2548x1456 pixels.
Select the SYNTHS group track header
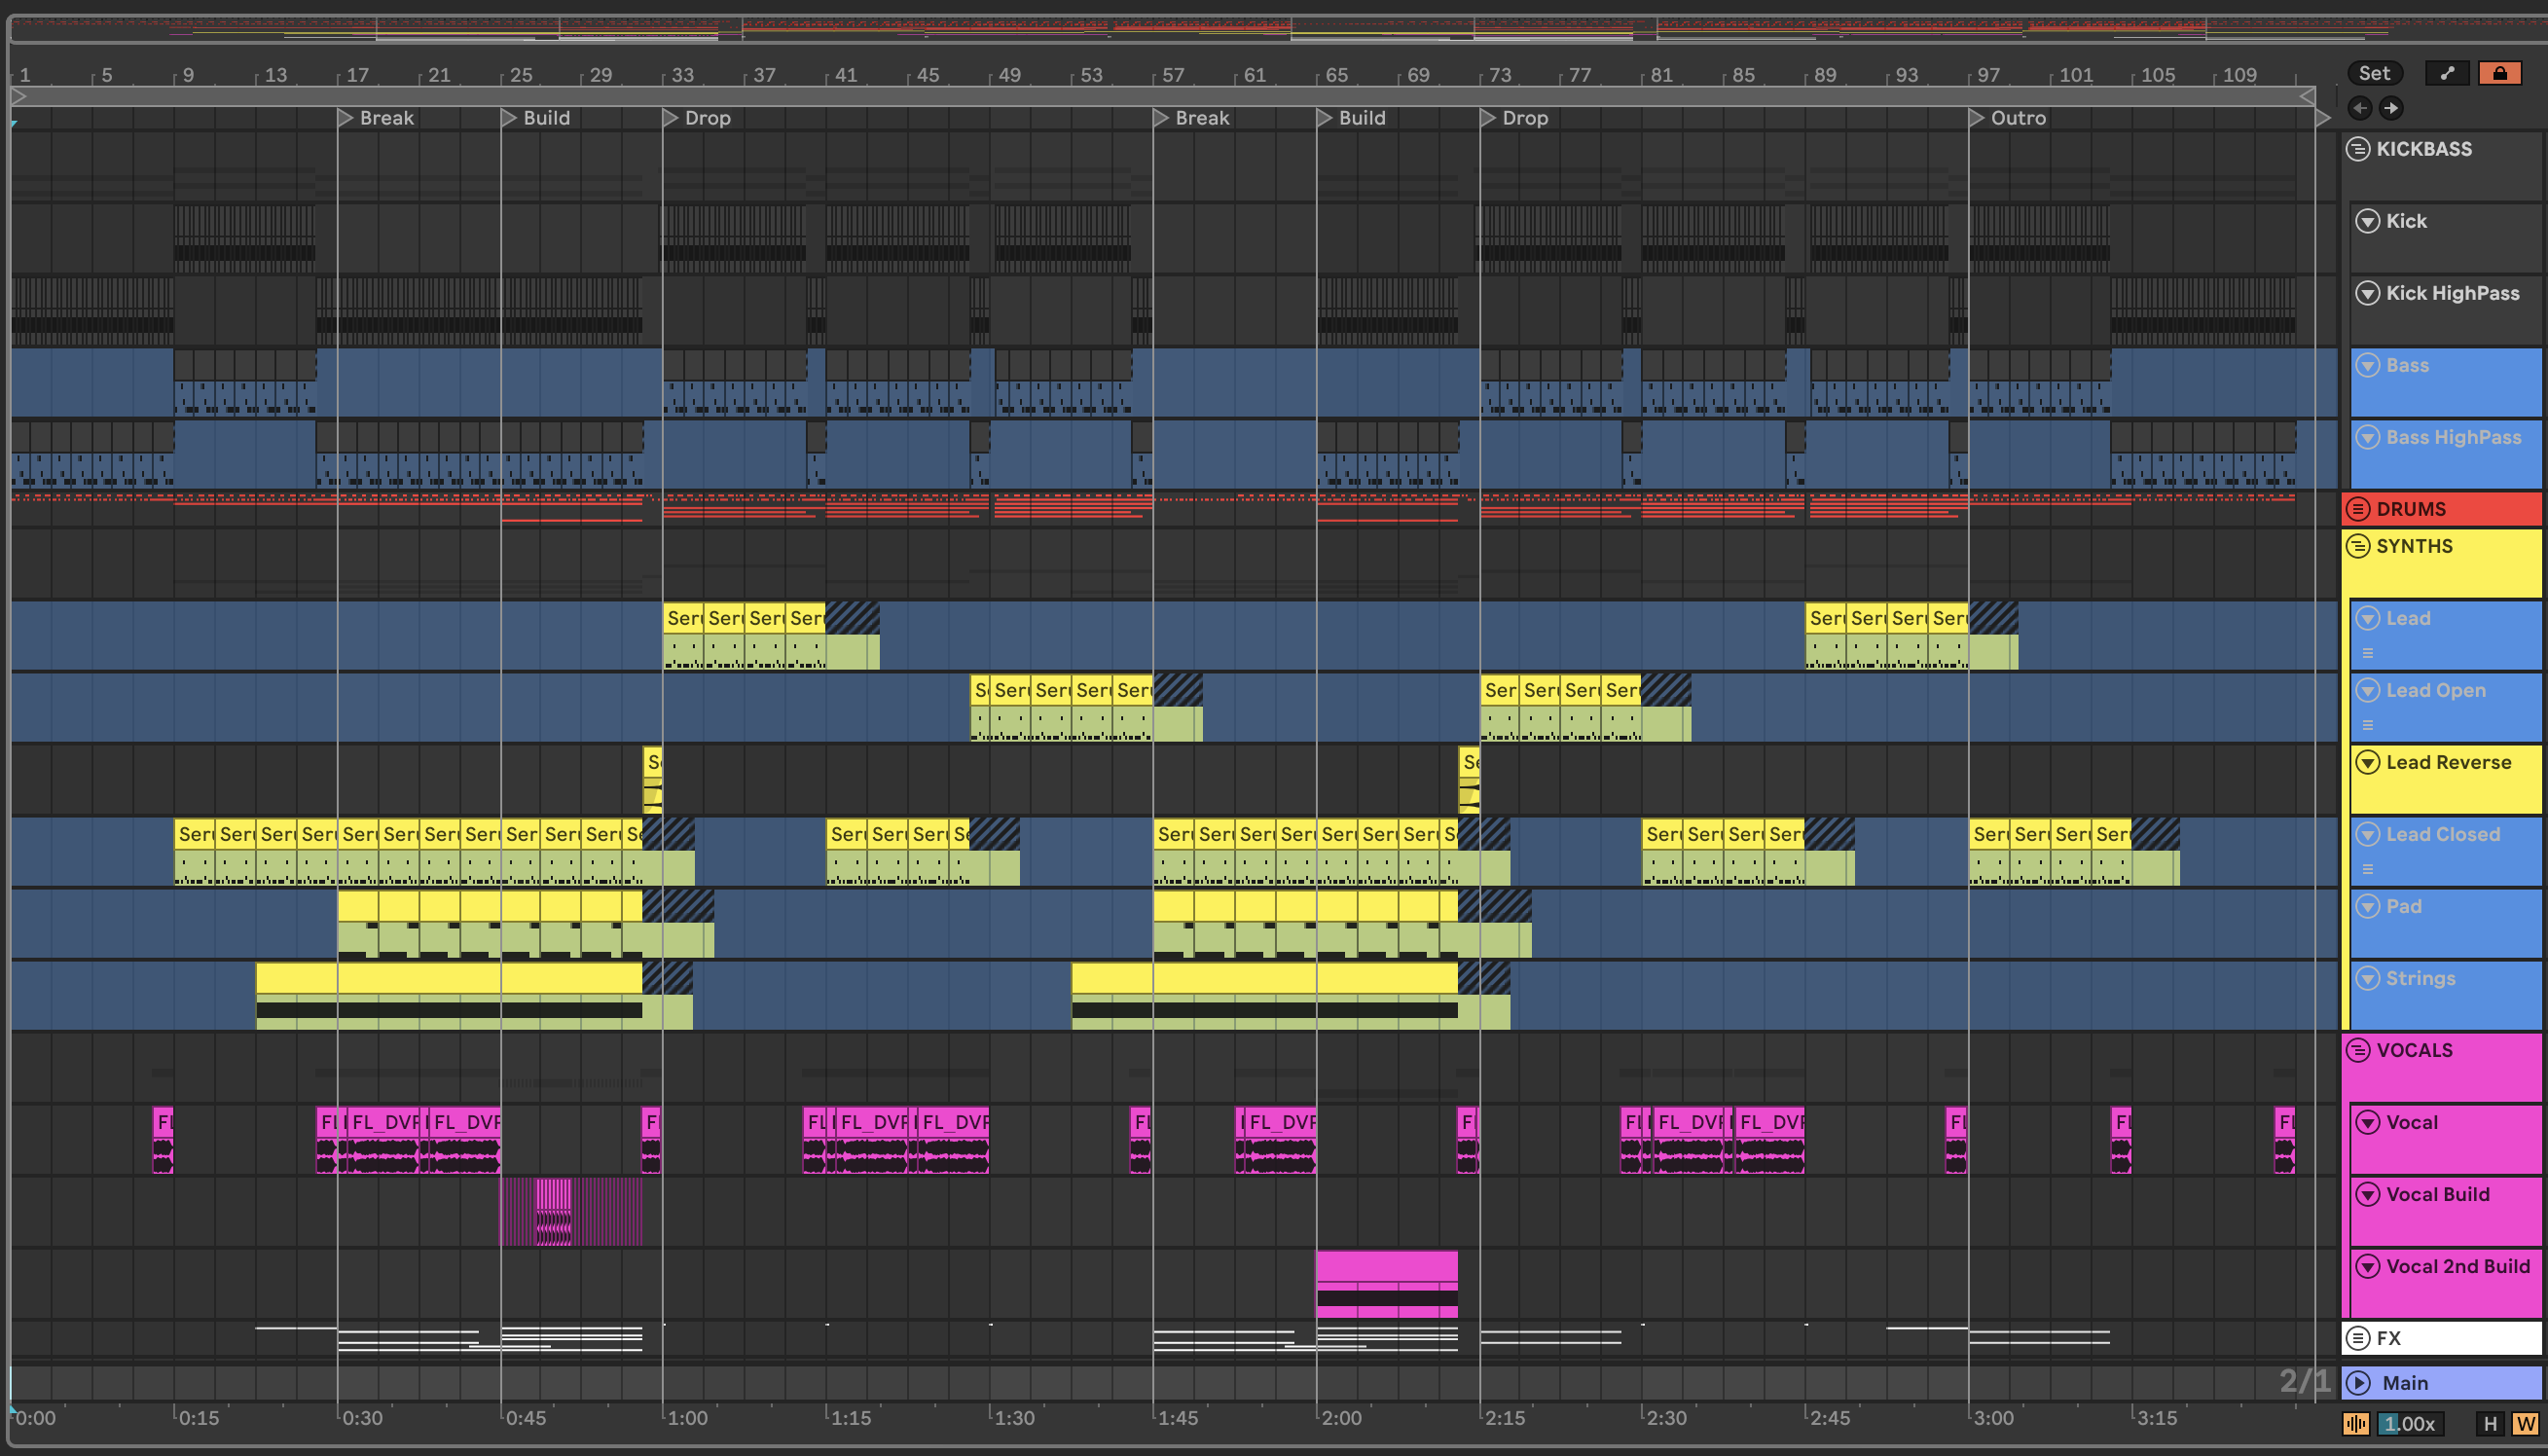[2442, 563]
